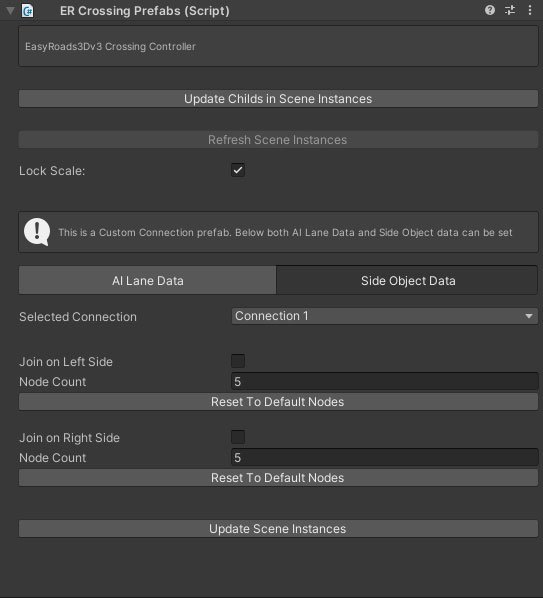Switch to the Side Object Data tab
The width and height of the screenshot is (543, 598).
tap(407, 281)
